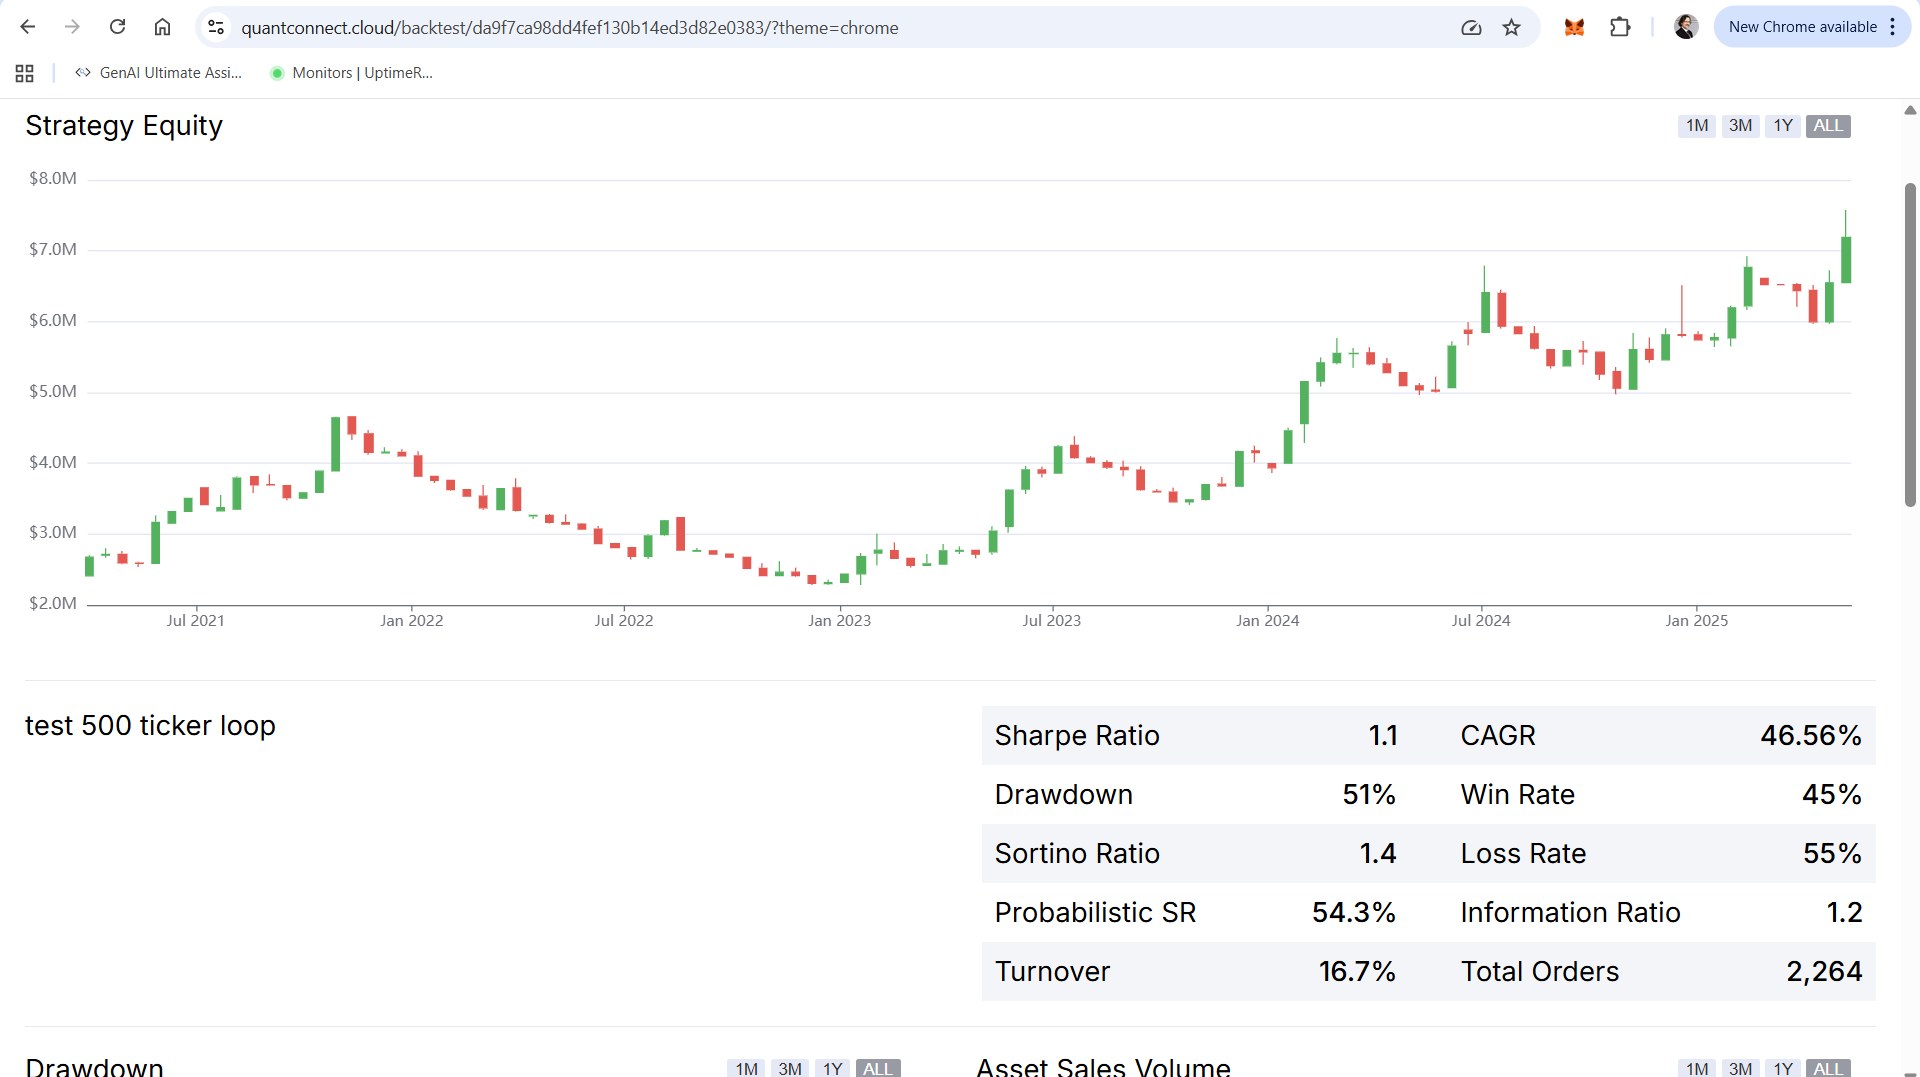1920x1077 pixels.
Task: Click the page performance icon in address bar
Action: pos(1471,27)
